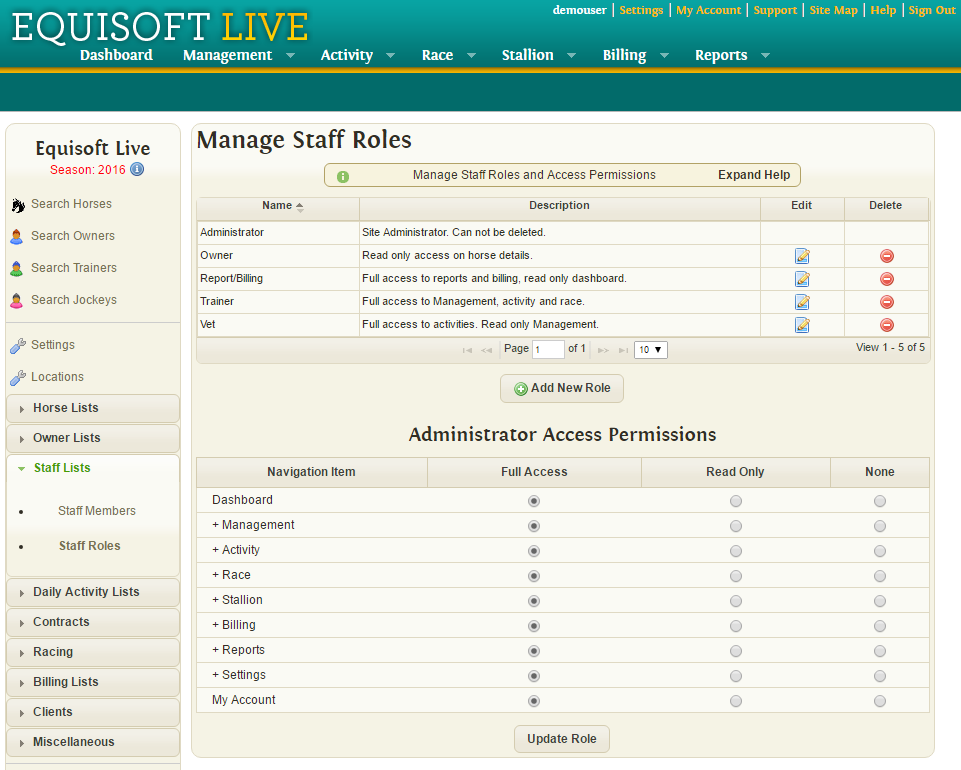Click the owner icon beside Search Owners

pyautogui.click(x=17, y=237)
